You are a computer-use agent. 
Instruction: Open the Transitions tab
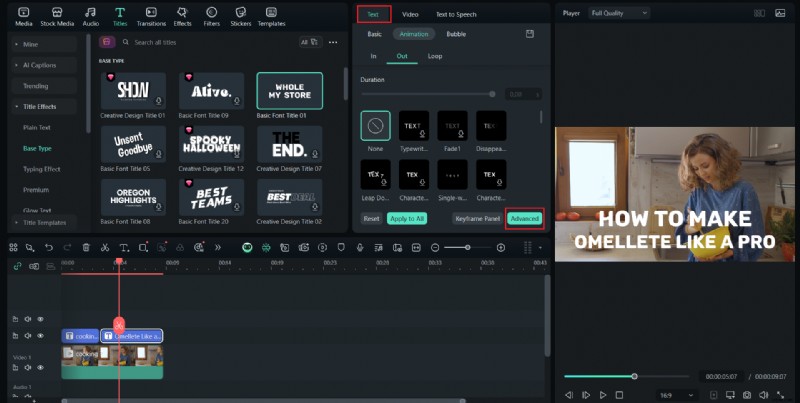pyautogui.click(x=151, y=16)
